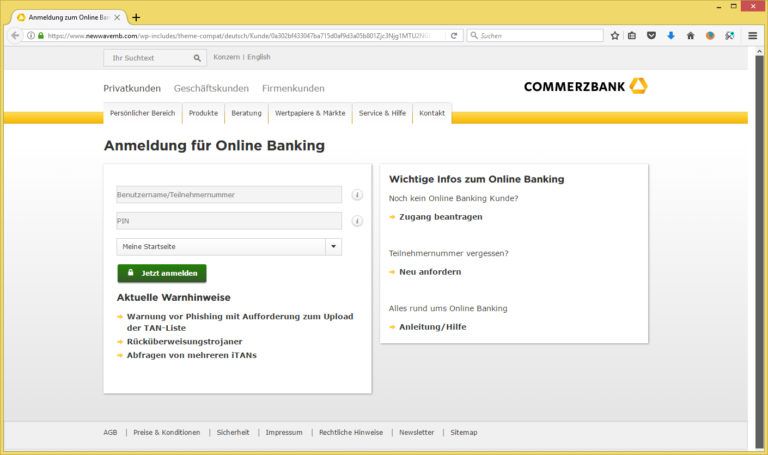Focus the Benutzername/Teilnehmernummer input field

229,195
